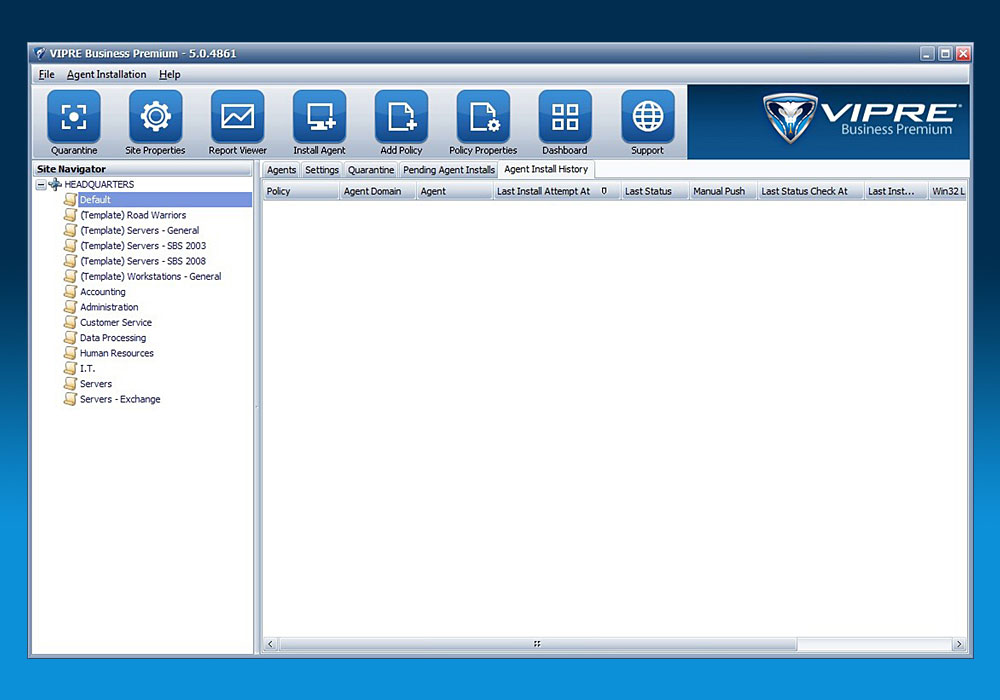Sort by Last Status Check At column
1000x700 pixels.
[811, 191]
